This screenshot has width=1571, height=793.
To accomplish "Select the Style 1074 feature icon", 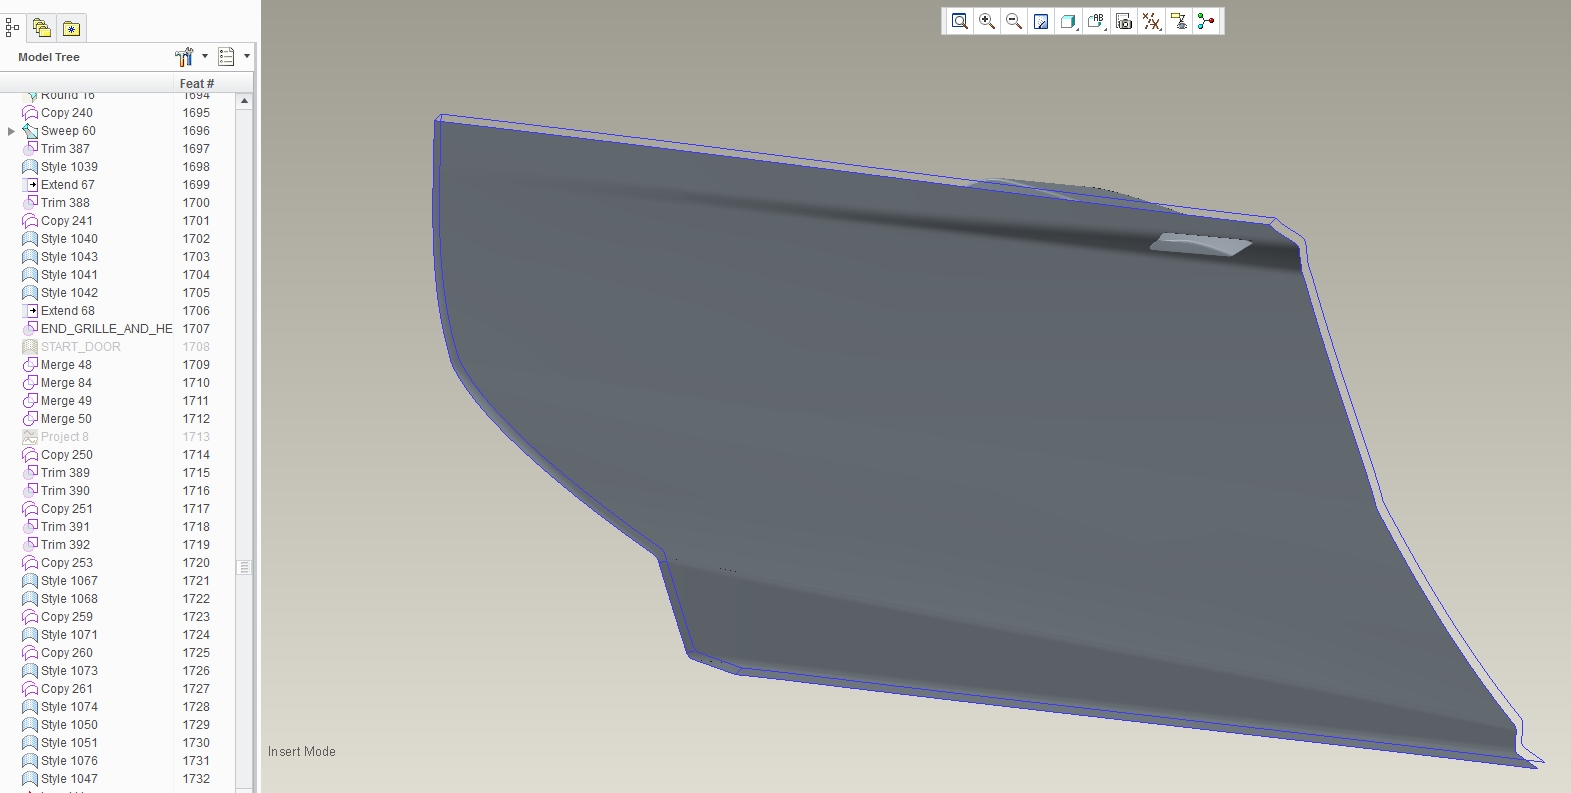I will [x=30, y=707].
